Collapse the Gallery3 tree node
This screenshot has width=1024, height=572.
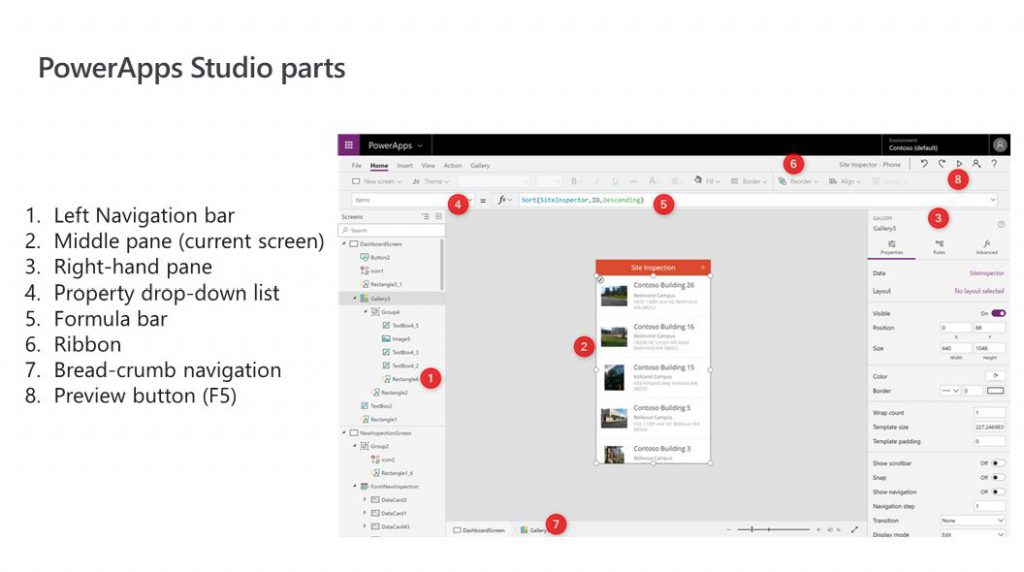pyautogui.click(x=355, y=298)
